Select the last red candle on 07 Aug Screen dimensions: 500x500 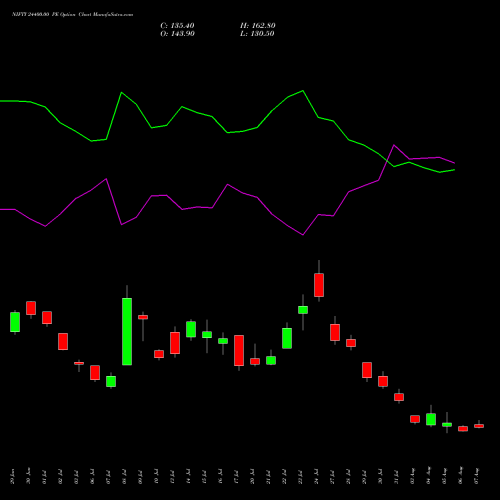point(479,426)
